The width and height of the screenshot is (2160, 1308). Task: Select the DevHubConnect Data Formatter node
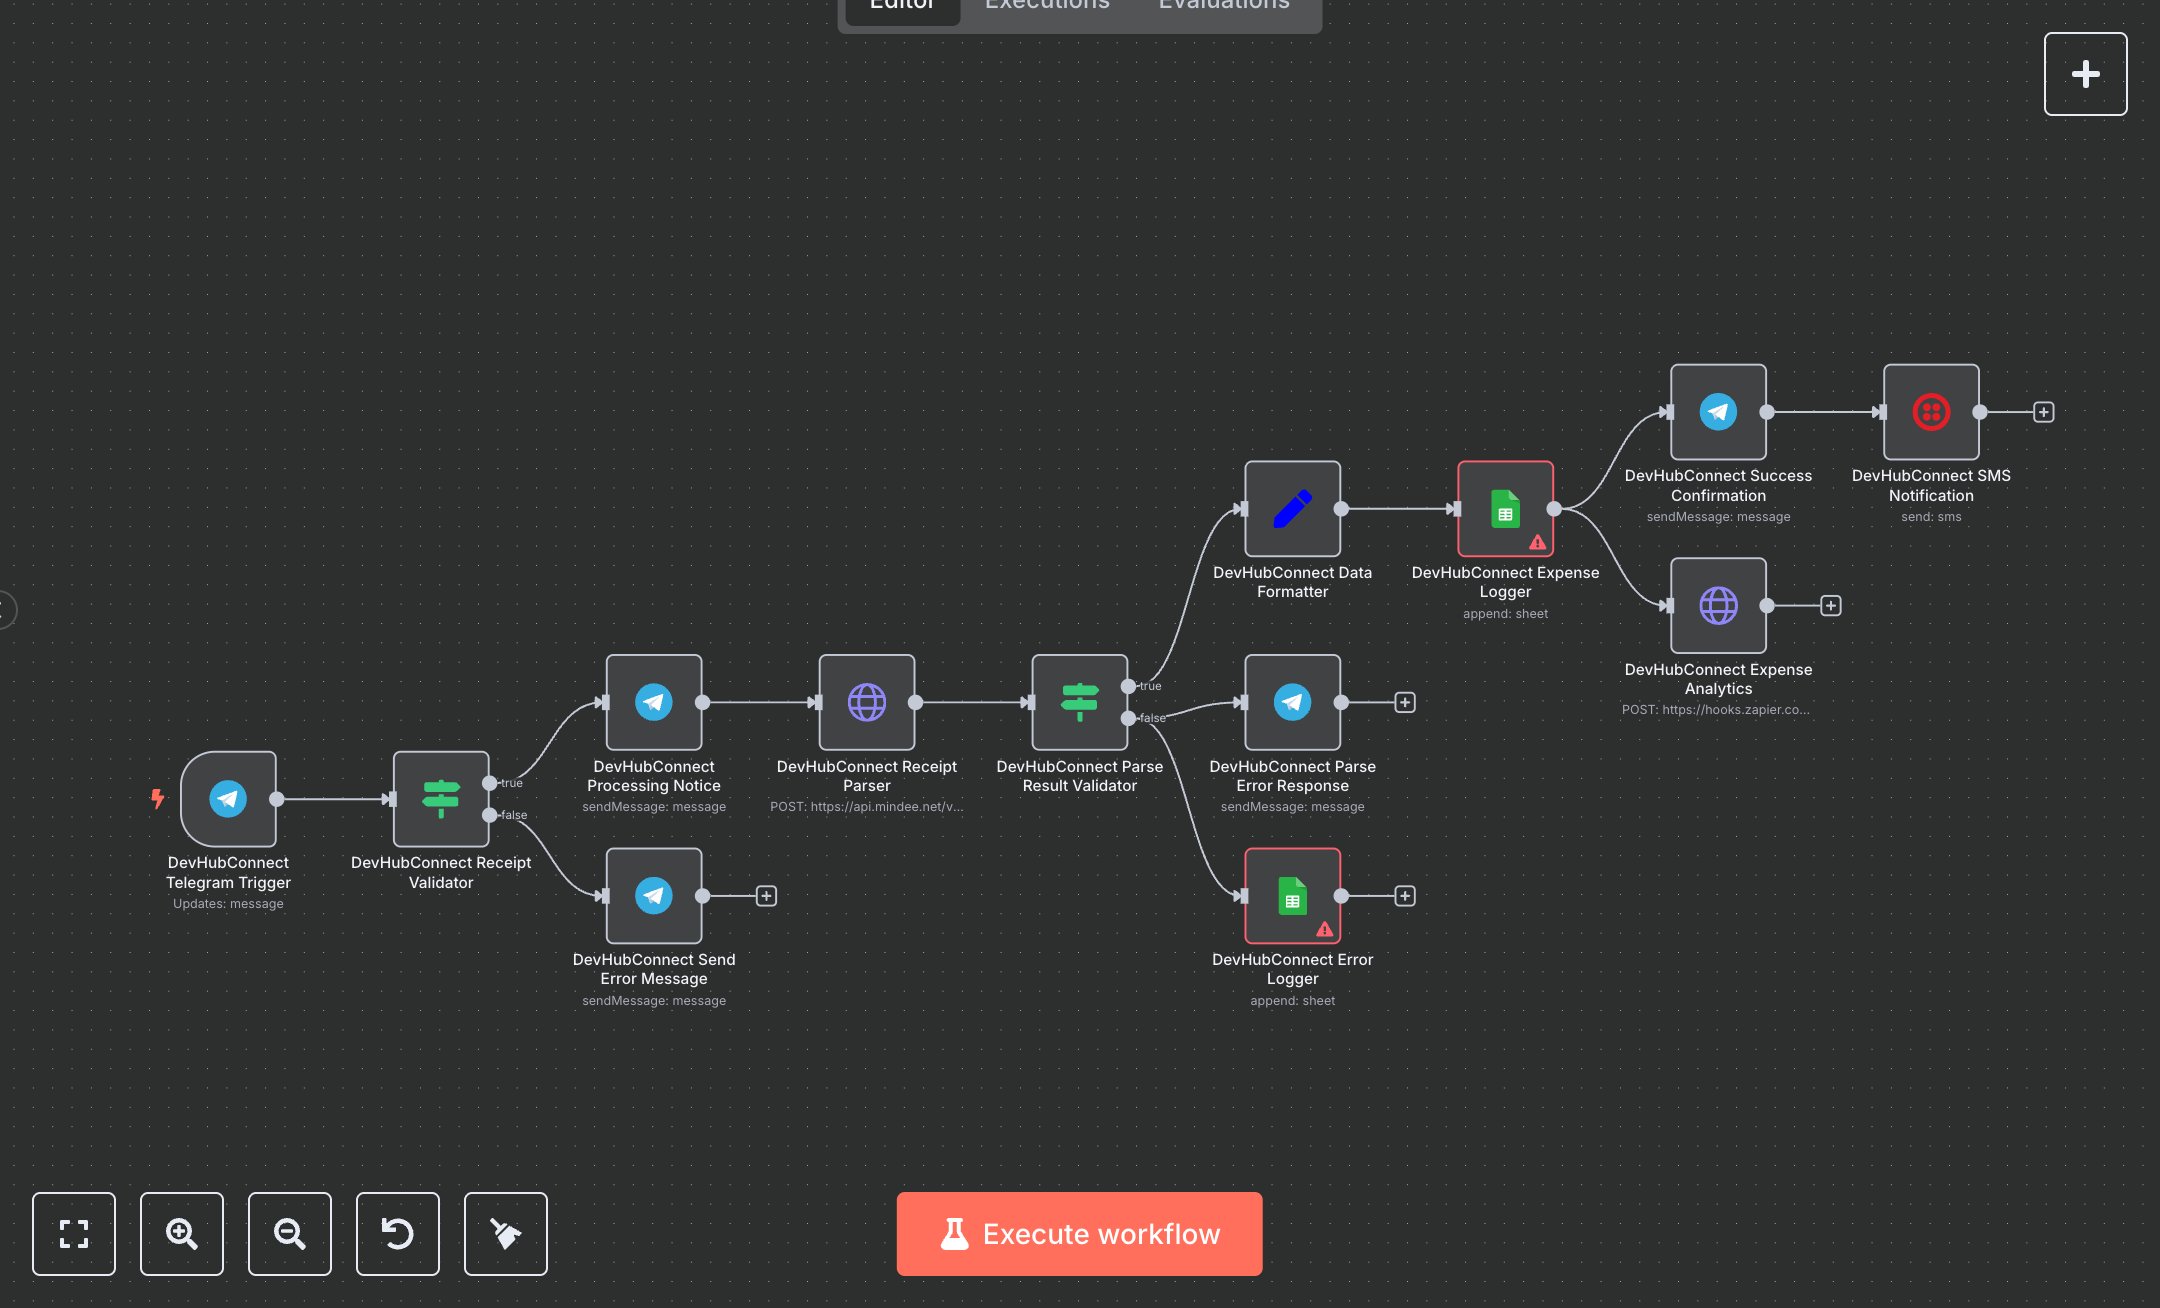[x=1292, y=509]
